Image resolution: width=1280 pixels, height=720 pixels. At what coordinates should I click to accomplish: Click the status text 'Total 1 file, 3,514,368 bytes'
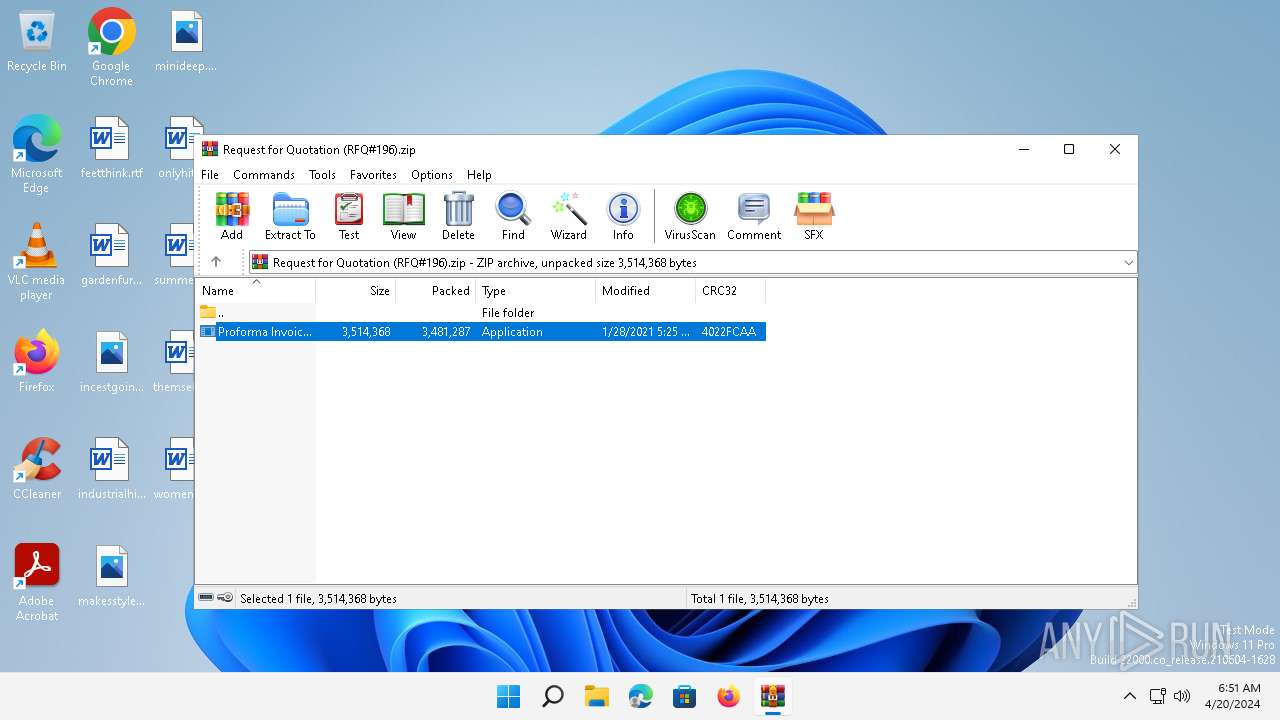(x=759, y=598)
